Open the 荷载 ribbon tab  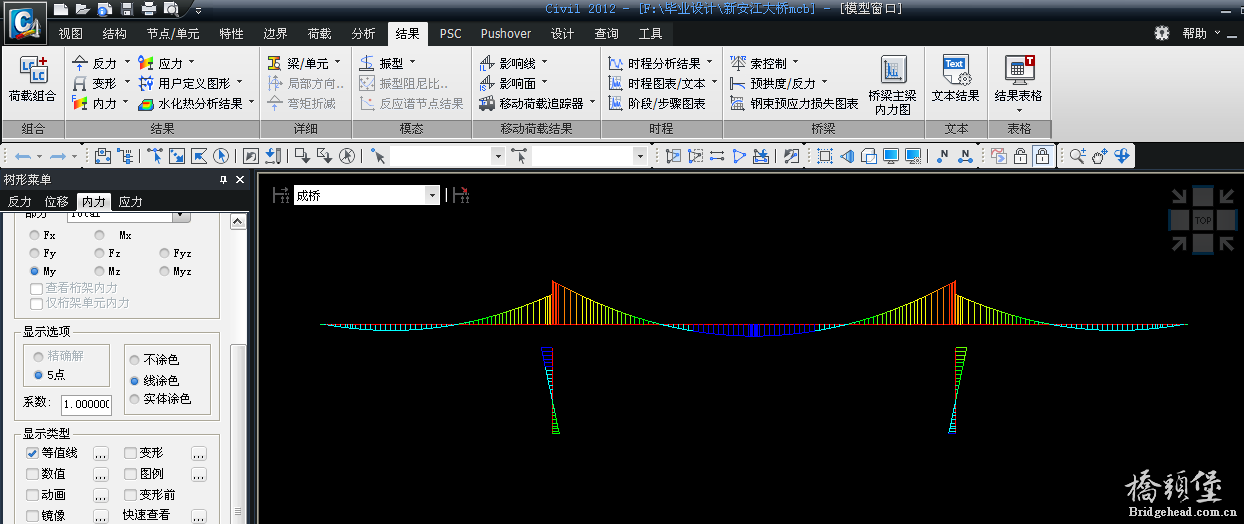click(x=320, y=33)
